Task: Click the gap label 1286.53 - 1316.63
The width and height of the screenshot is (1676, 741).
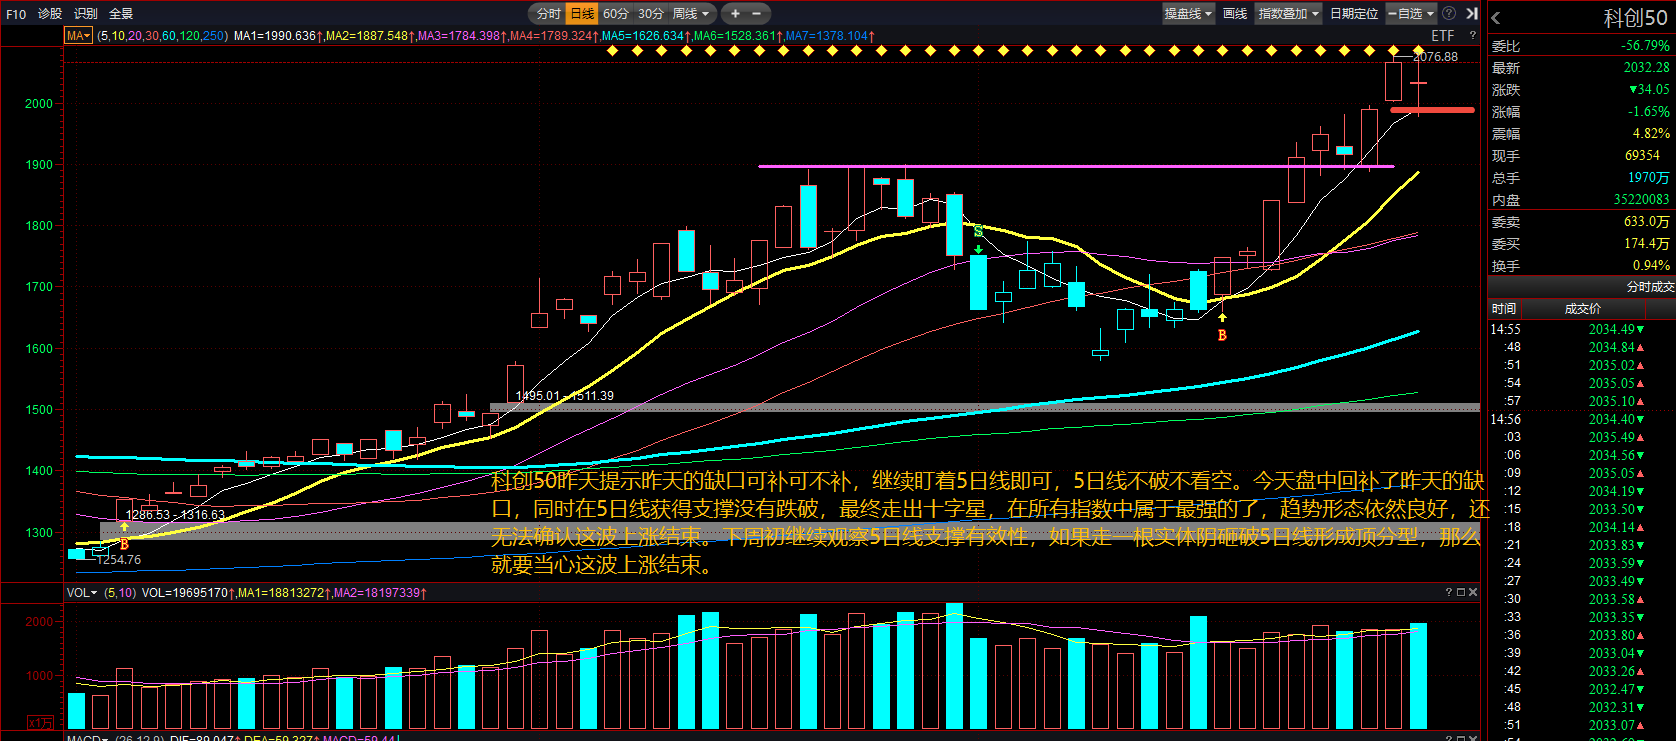Action: pos(175,515)
